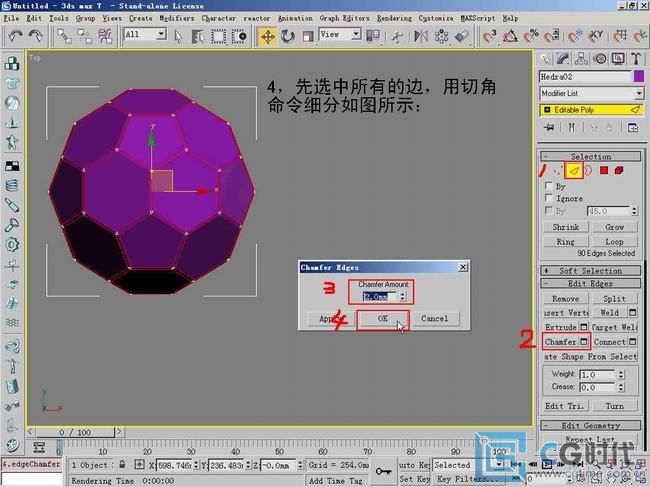Image resolution: width=650 pixels, height=487 pixels.
Task: Click the Loop selection button
Action: coord(614,241)
